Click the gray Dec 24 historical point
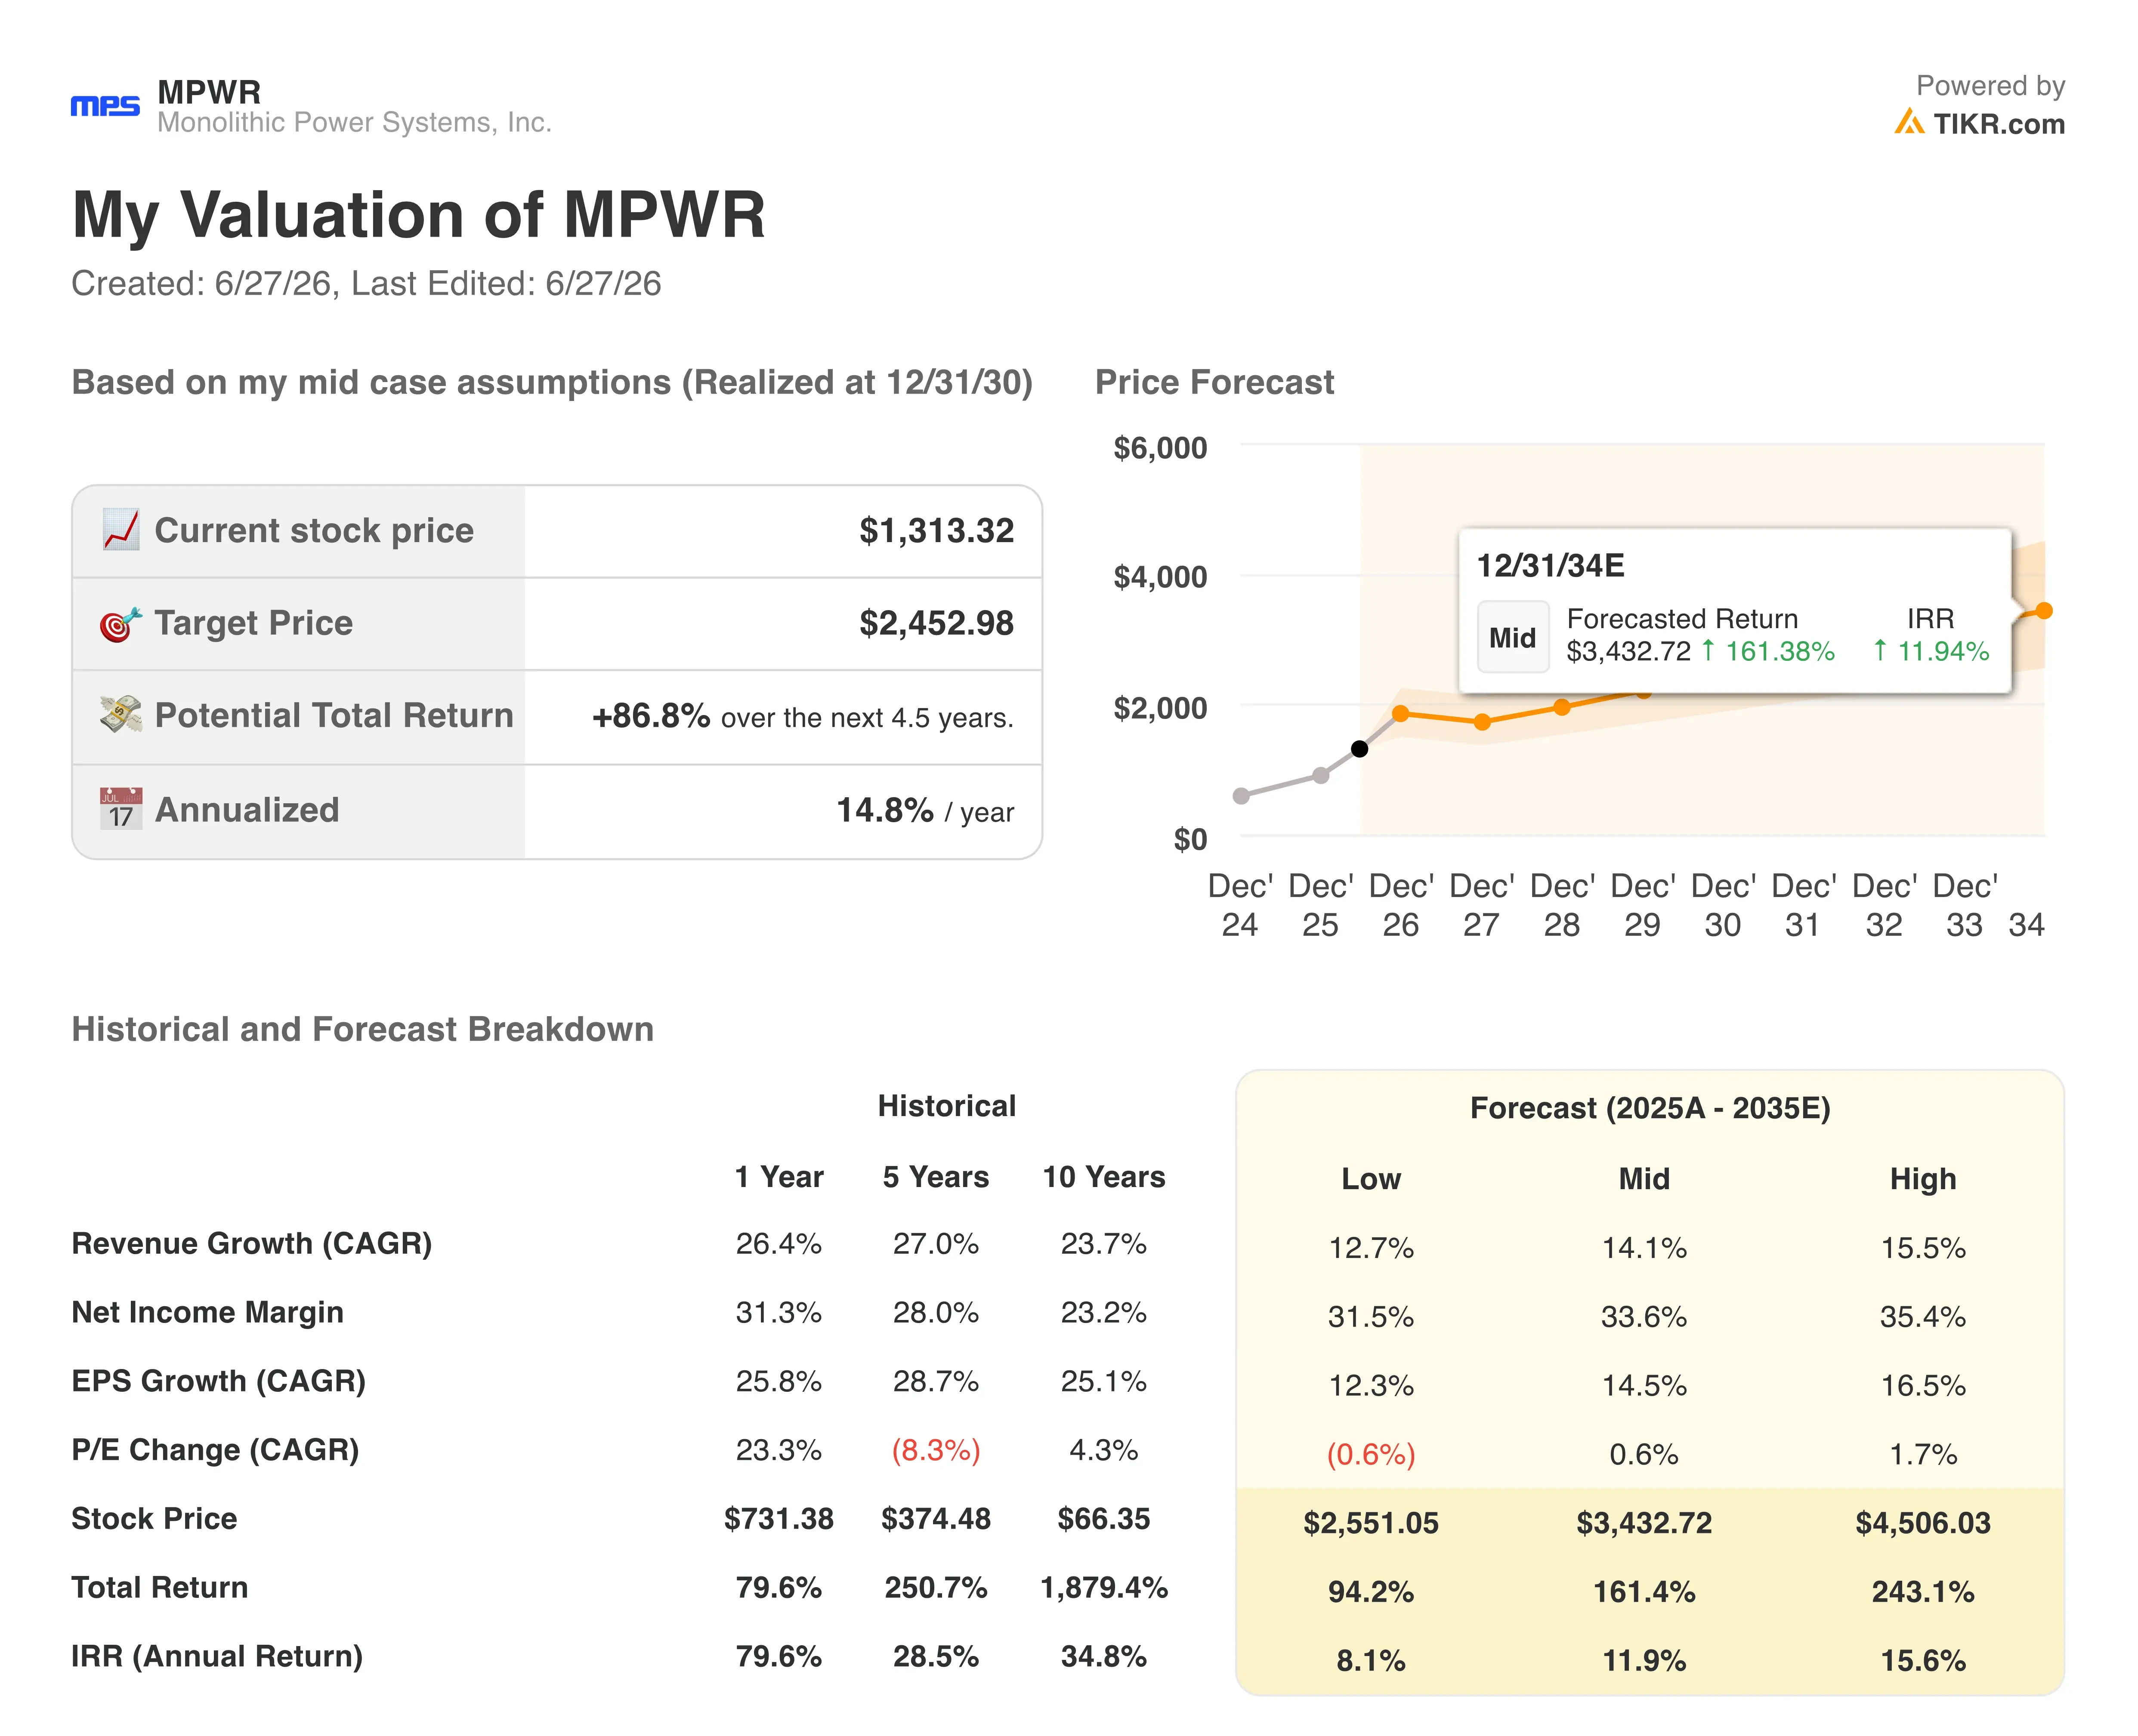 pyautogui.click(x=1241, y=796)
